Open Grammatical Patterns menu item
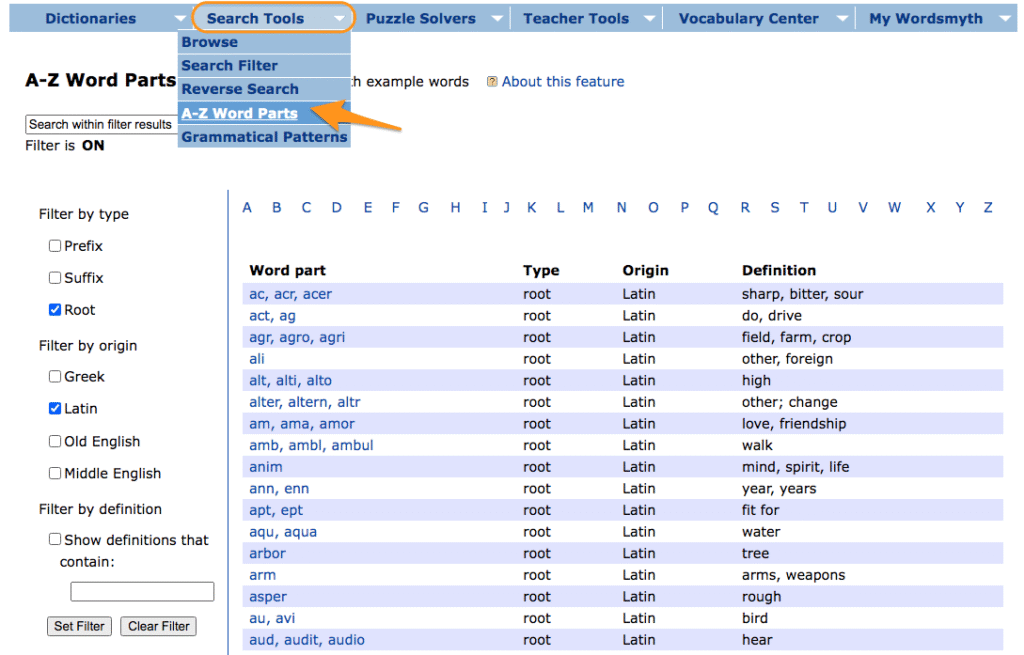 click(264, 137)
